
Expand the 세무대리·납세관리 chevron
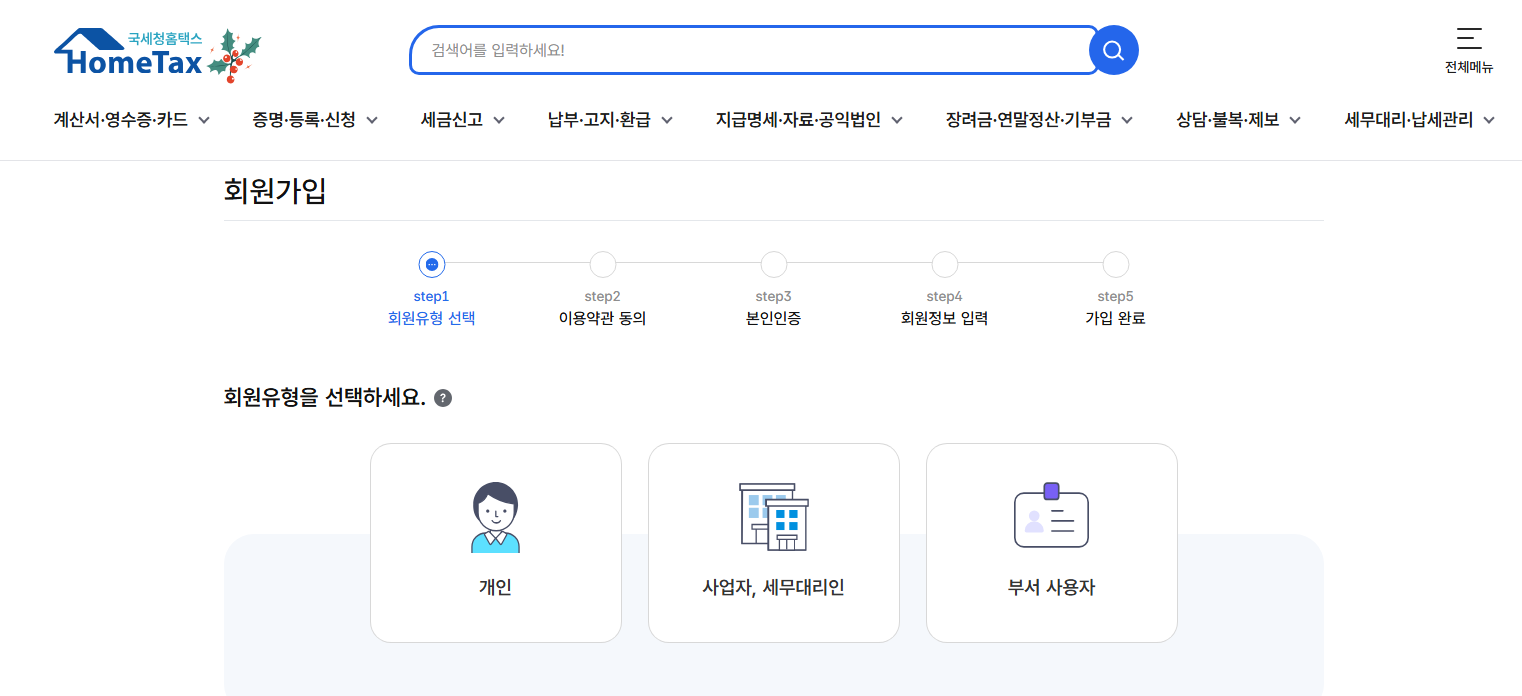click(x=1489, y=120)
